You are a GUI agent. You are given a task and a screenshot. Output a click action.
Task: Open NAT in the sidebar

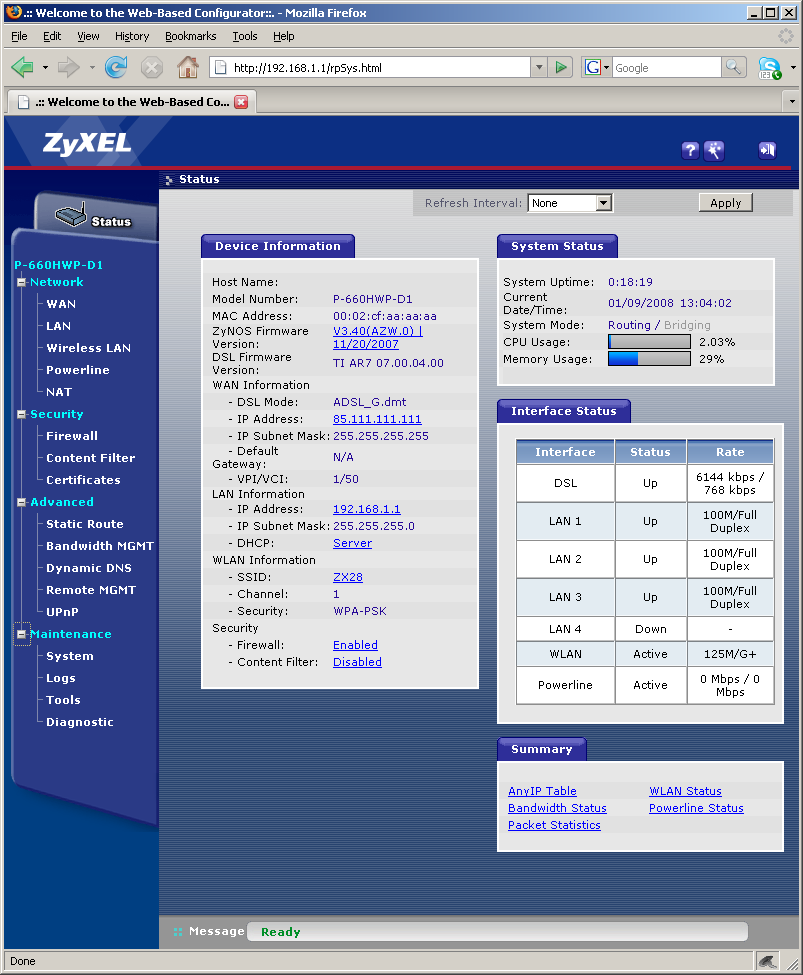pyautogui.click(x=59, y=392)
